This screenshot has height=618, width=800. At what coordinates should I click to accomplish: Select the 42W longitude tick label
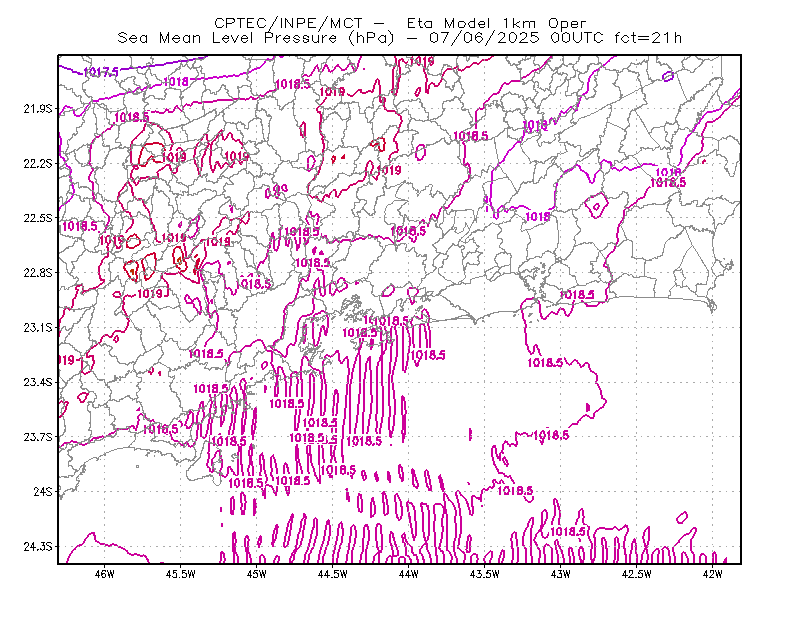point(713,574)
